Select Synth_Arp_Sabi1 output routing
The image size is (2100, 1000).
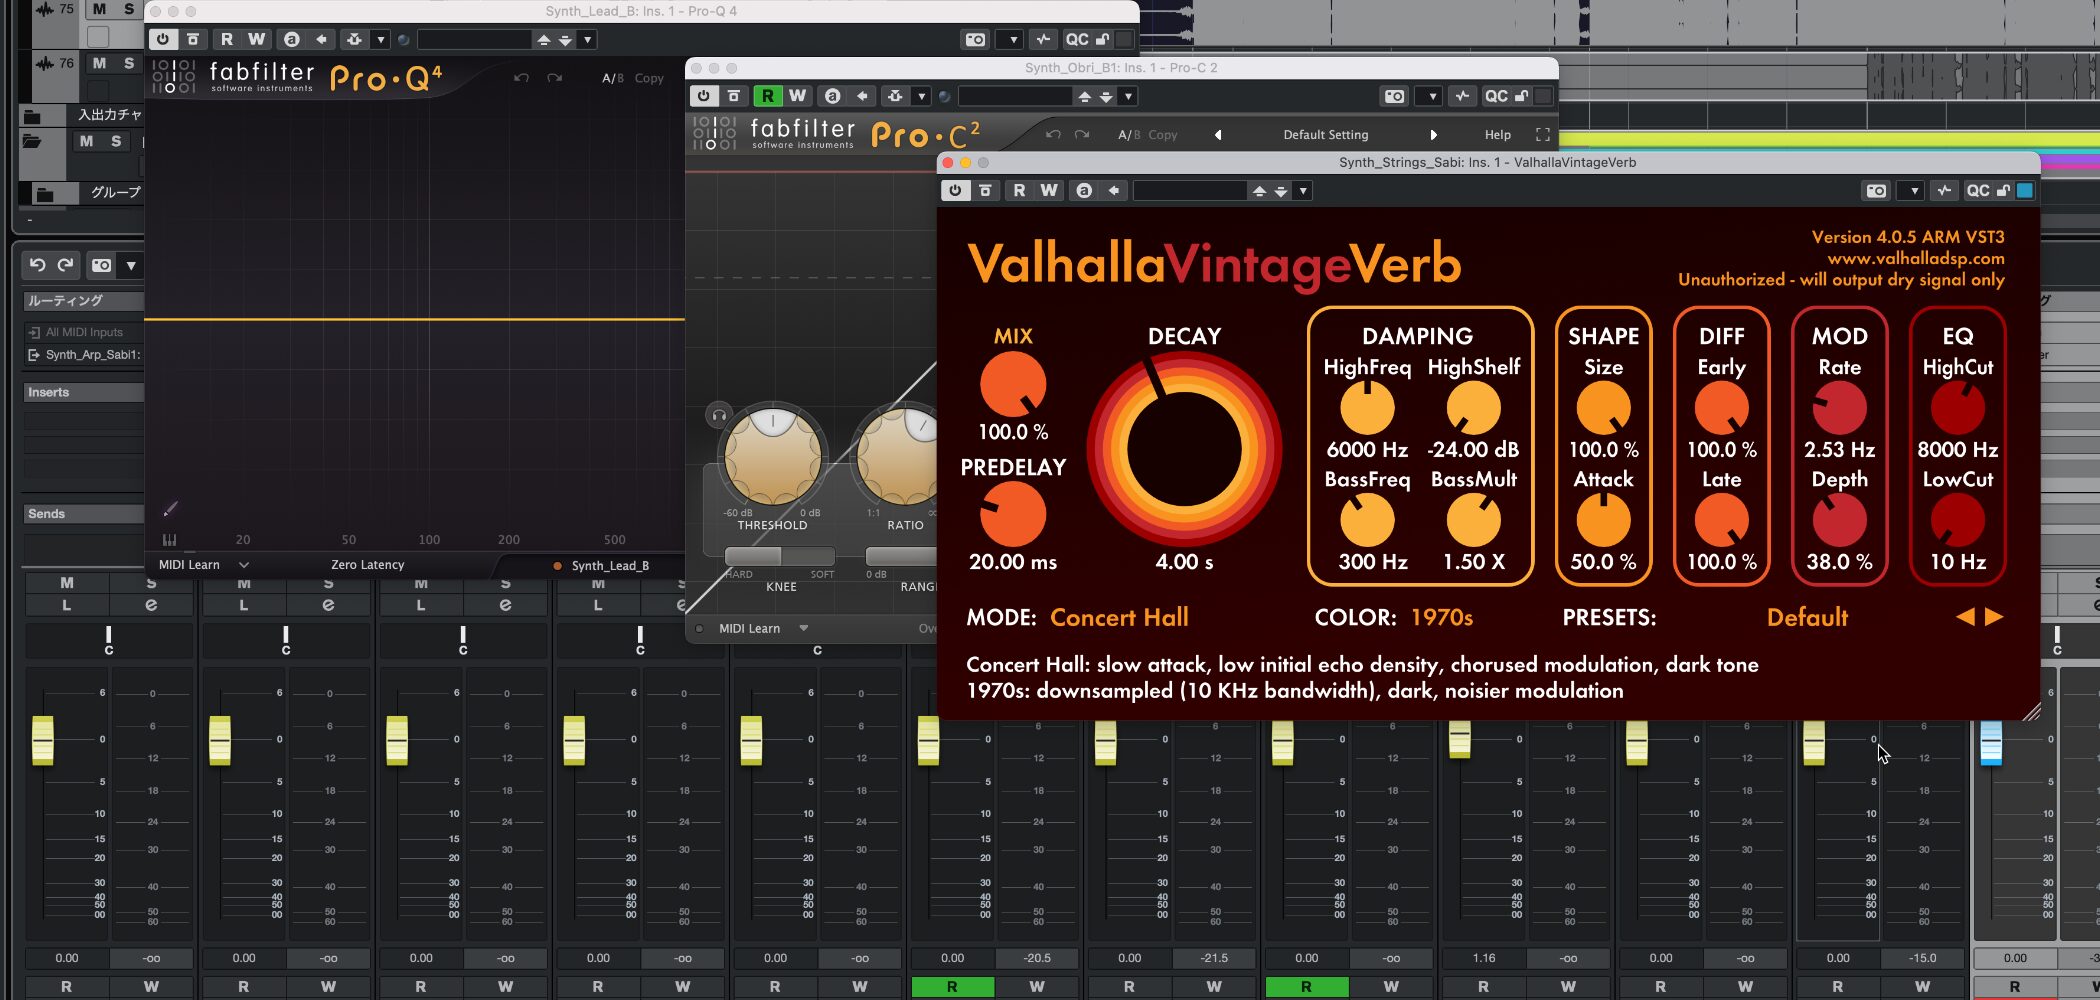(x=84, y=354)
